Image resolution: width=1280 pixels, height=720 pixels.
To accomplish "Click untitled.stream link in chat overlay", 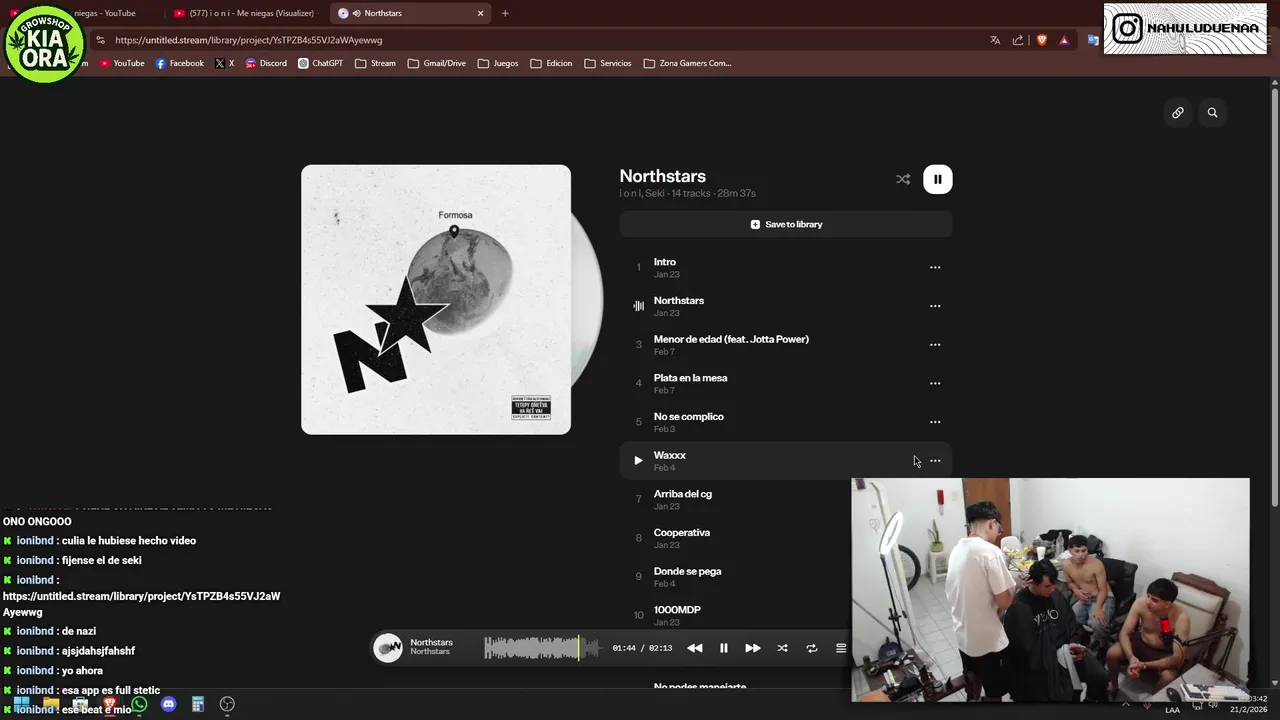I will click(x=141, y=604).
